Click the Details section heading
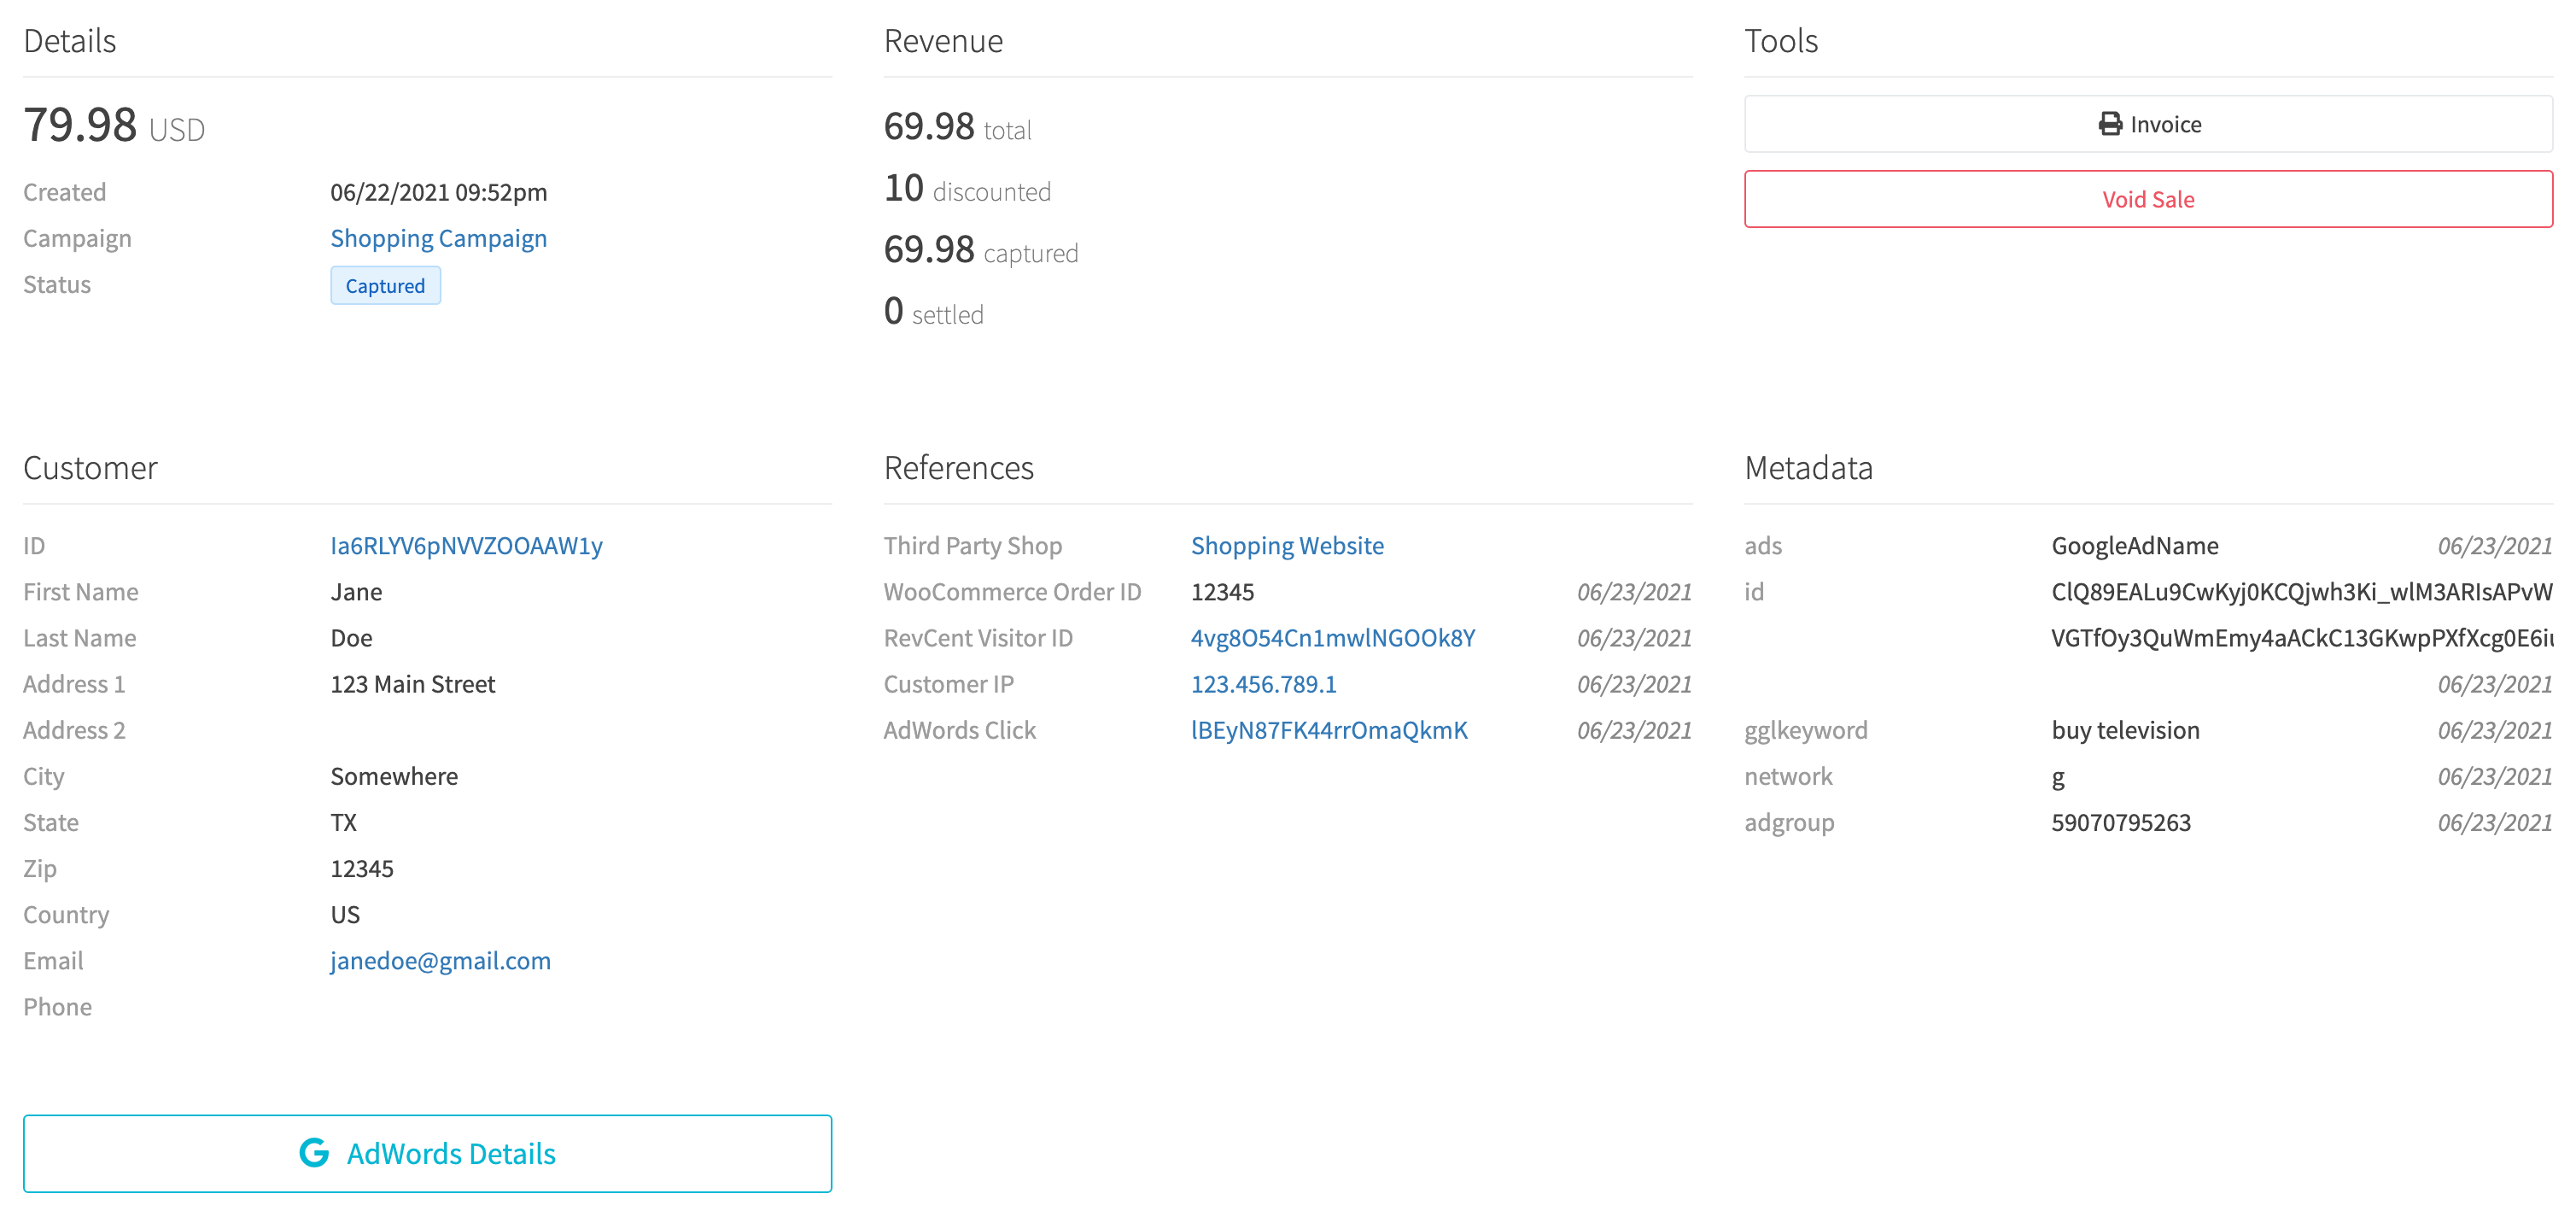The image size is (2576, 1217). pyautogui.click(x=70, y=41)
